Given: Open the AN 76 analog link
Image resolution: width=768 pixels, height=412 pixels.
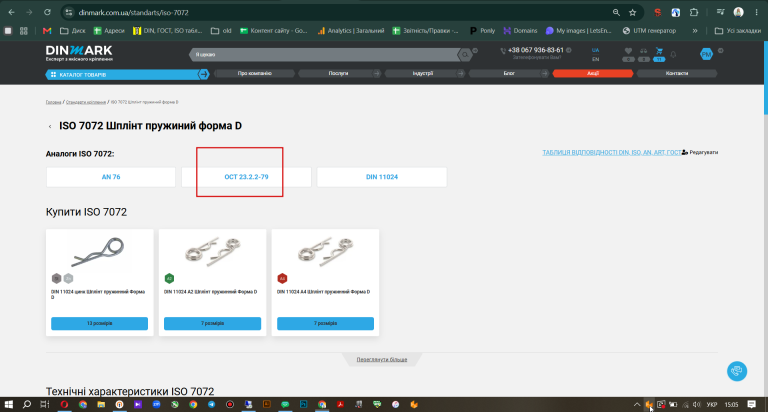Looking at the screenshot, I should (111, 177).
